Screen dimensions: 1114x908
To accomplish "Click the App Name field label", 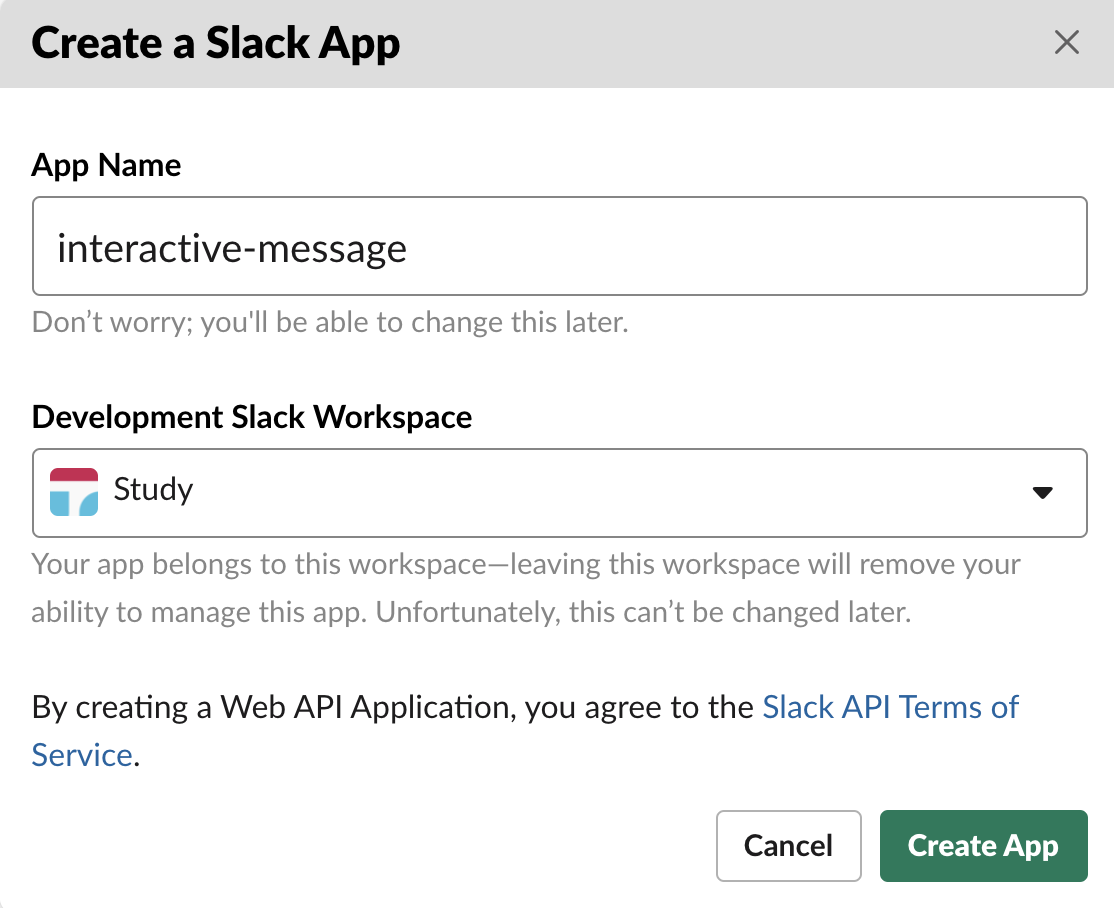I will (x=106, y=165).
